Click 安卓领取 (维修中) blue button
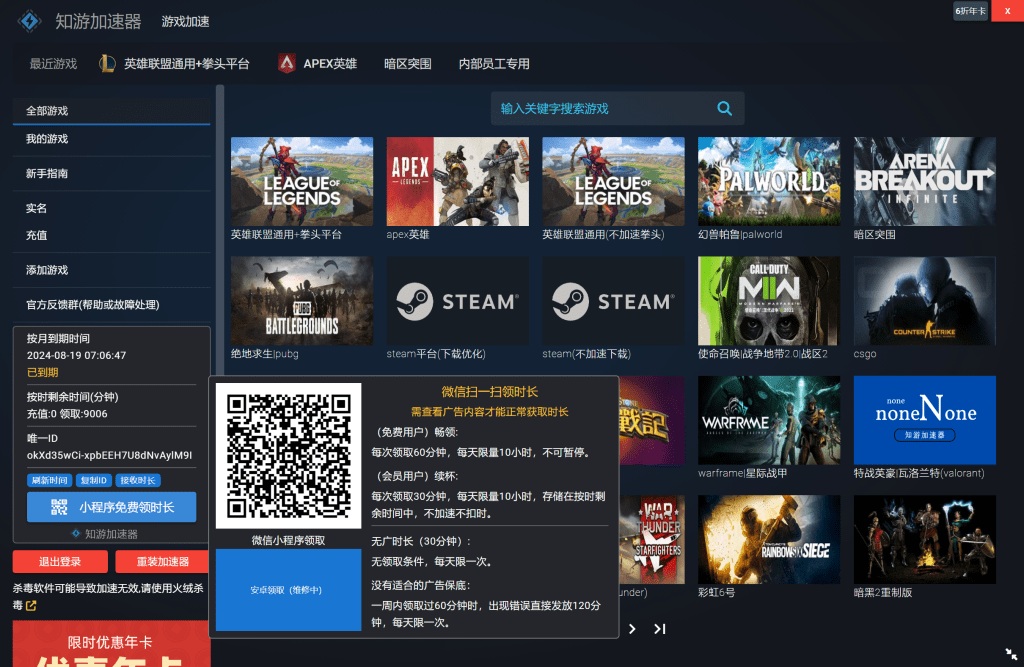1024x667 pixels. click(288, 590)
